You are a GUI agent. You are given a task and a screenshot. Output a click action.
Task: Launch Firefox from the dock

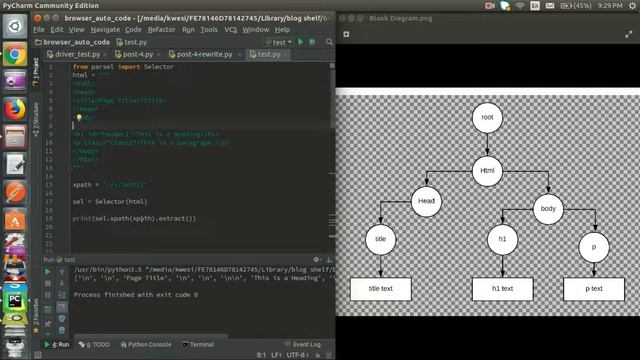pyautogui.click(x=15, y=109)
